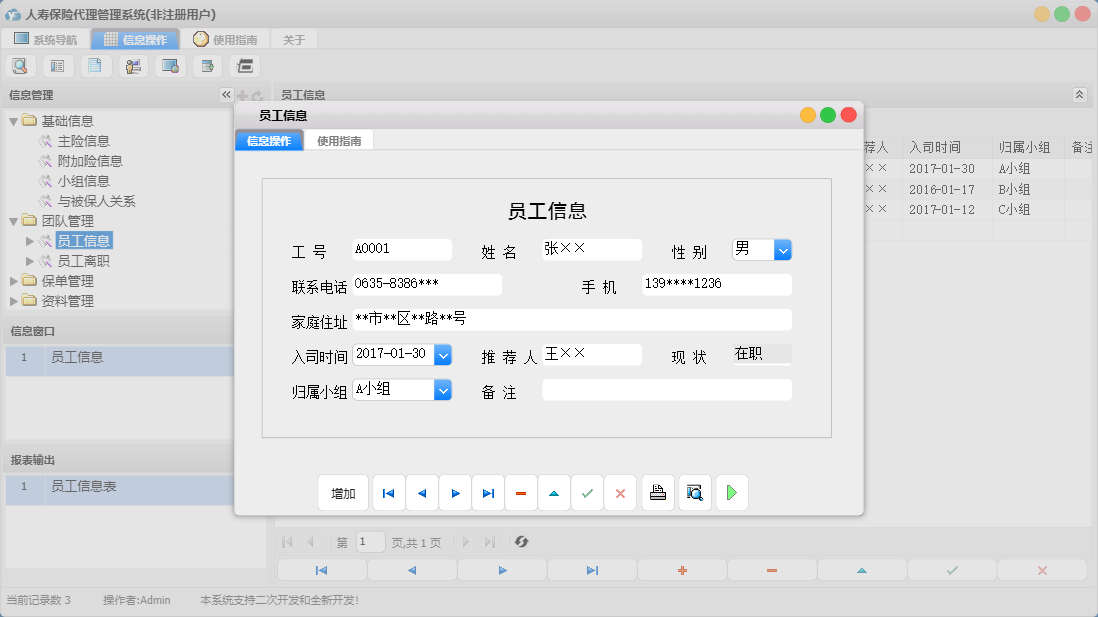Open the search/preview tool in the toolbar
The width and height of the screenshot is (1098, 617).
[20, 65]
